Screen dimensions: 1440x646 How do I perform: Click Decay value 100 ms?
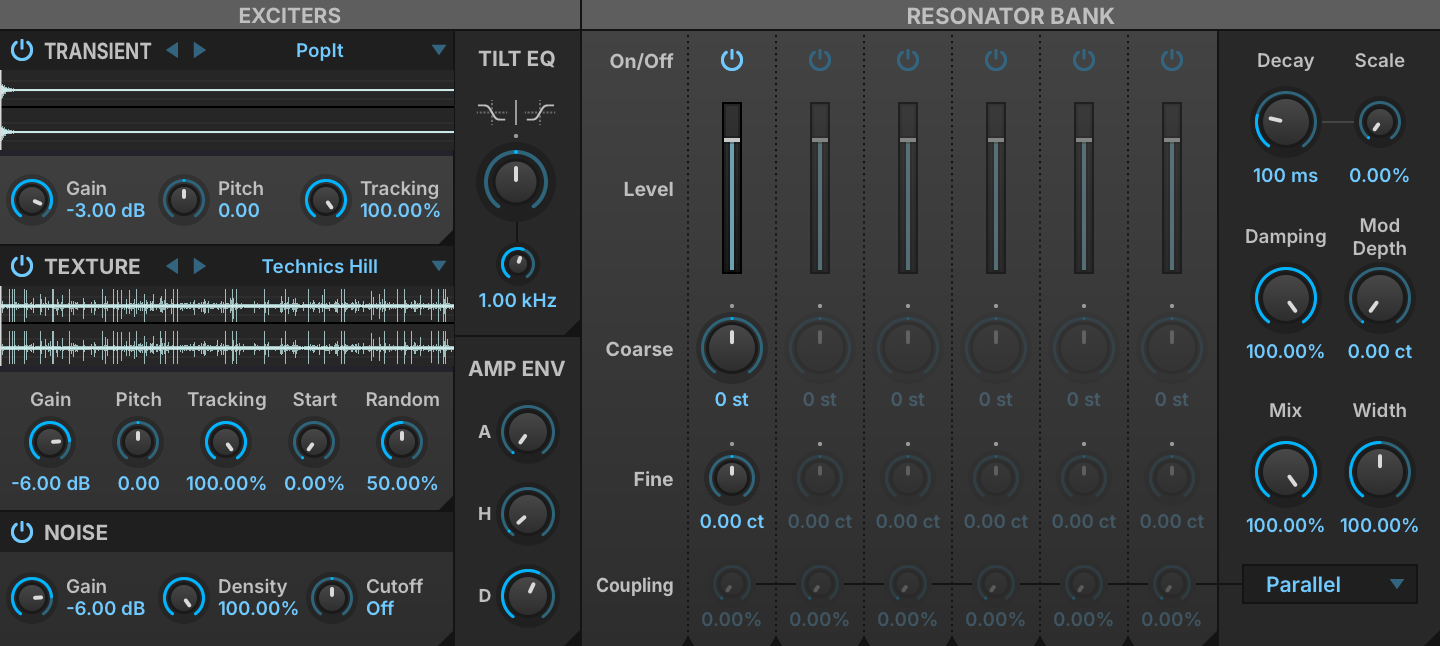pyautogui.click(x=1286, y=176)
